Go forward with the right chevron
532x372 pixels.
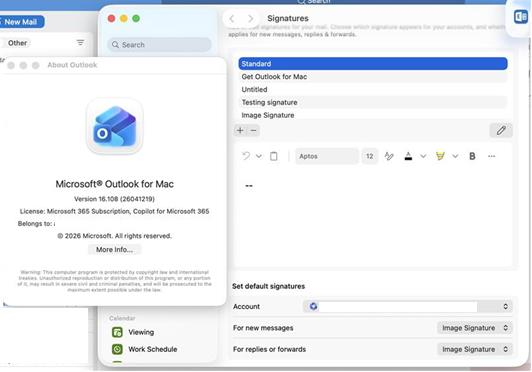coord(251,18)
